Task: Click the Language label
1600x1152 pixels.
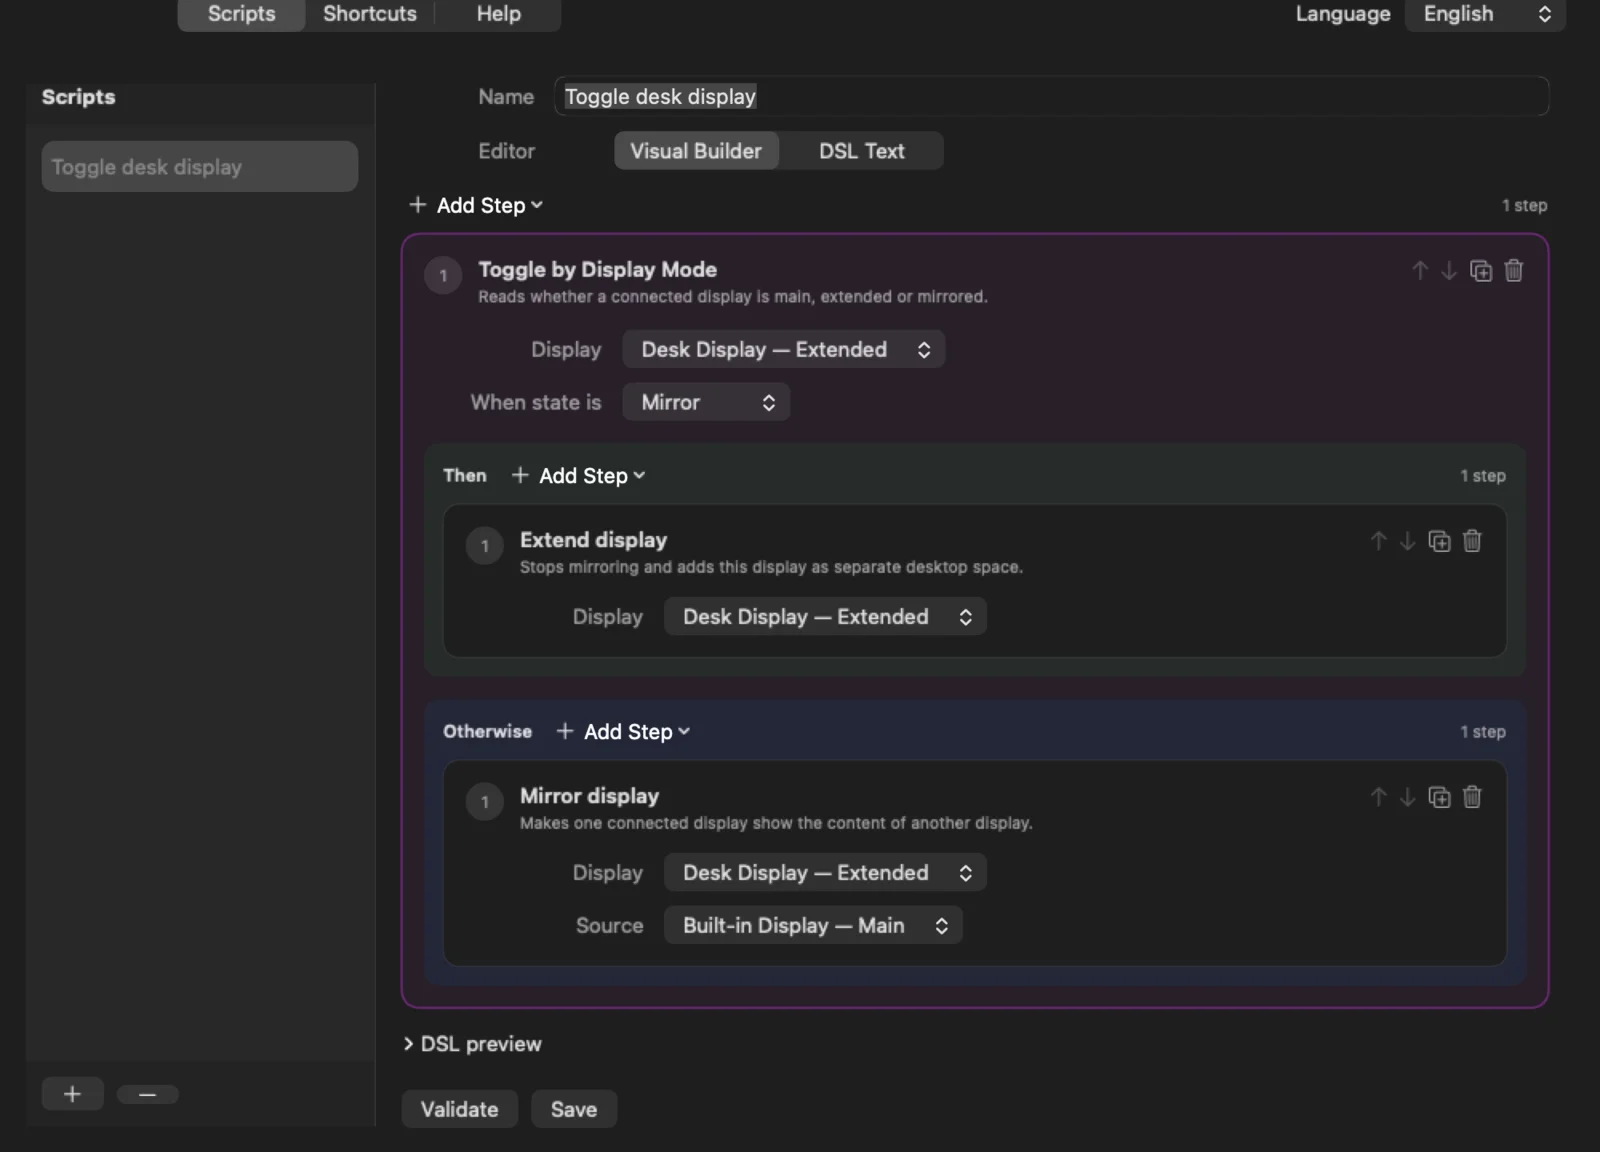Action: (1343, 14)
